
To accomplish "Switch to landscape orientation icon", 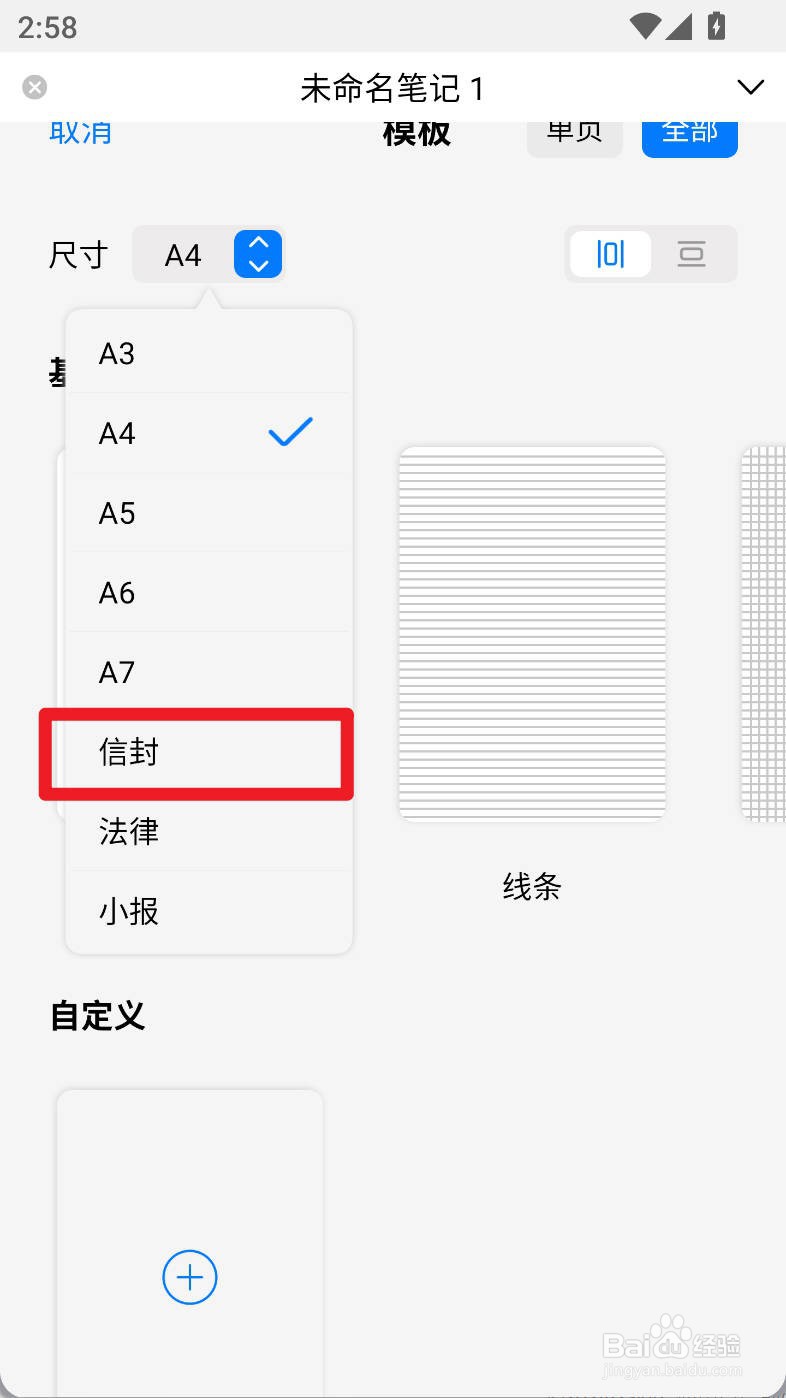I will 692,254.
